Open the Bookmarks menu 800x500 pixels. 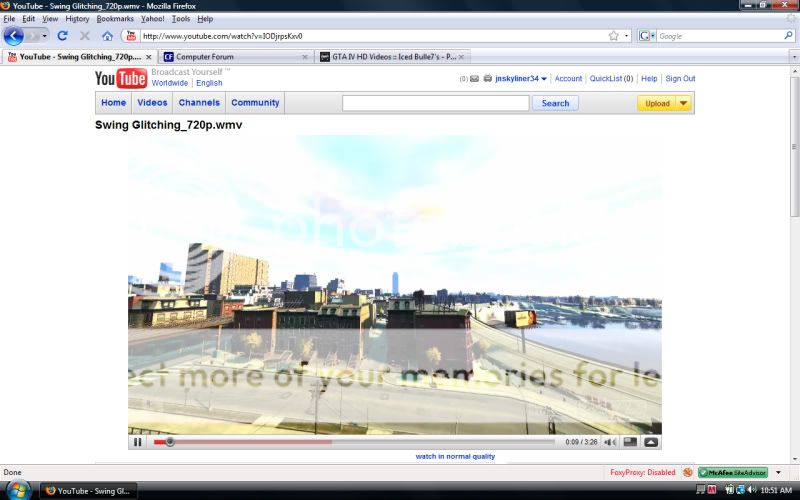coord(114,19)
